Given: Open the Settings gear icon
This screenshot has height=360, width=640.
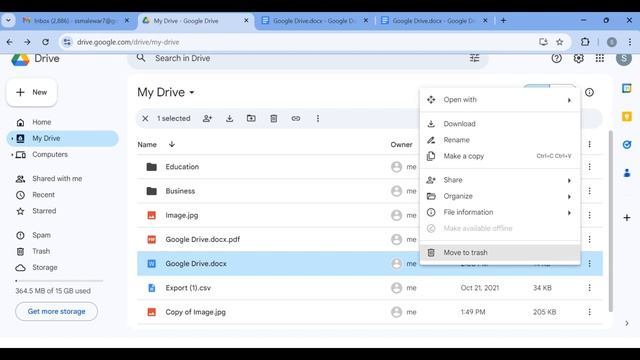Looking at the screenshot, I should coord(578,58).
